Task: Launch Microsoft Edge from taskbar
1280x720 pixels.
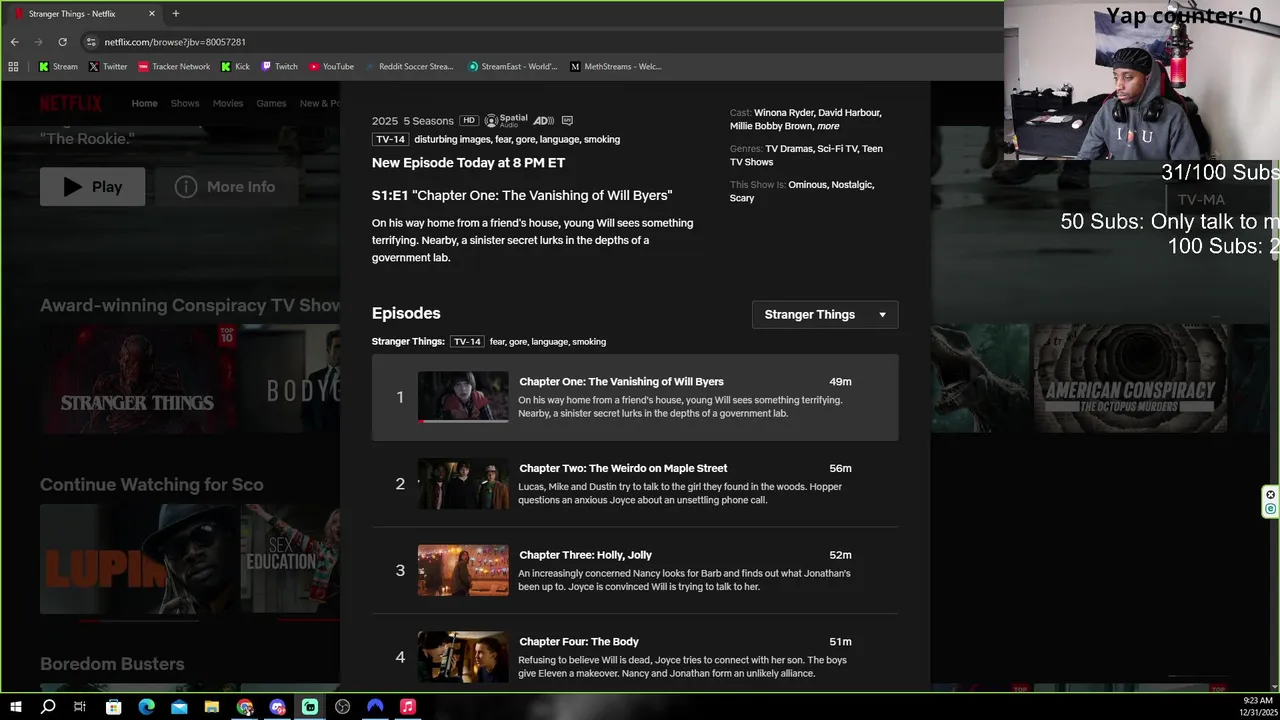Action: [x=146, y=707]
